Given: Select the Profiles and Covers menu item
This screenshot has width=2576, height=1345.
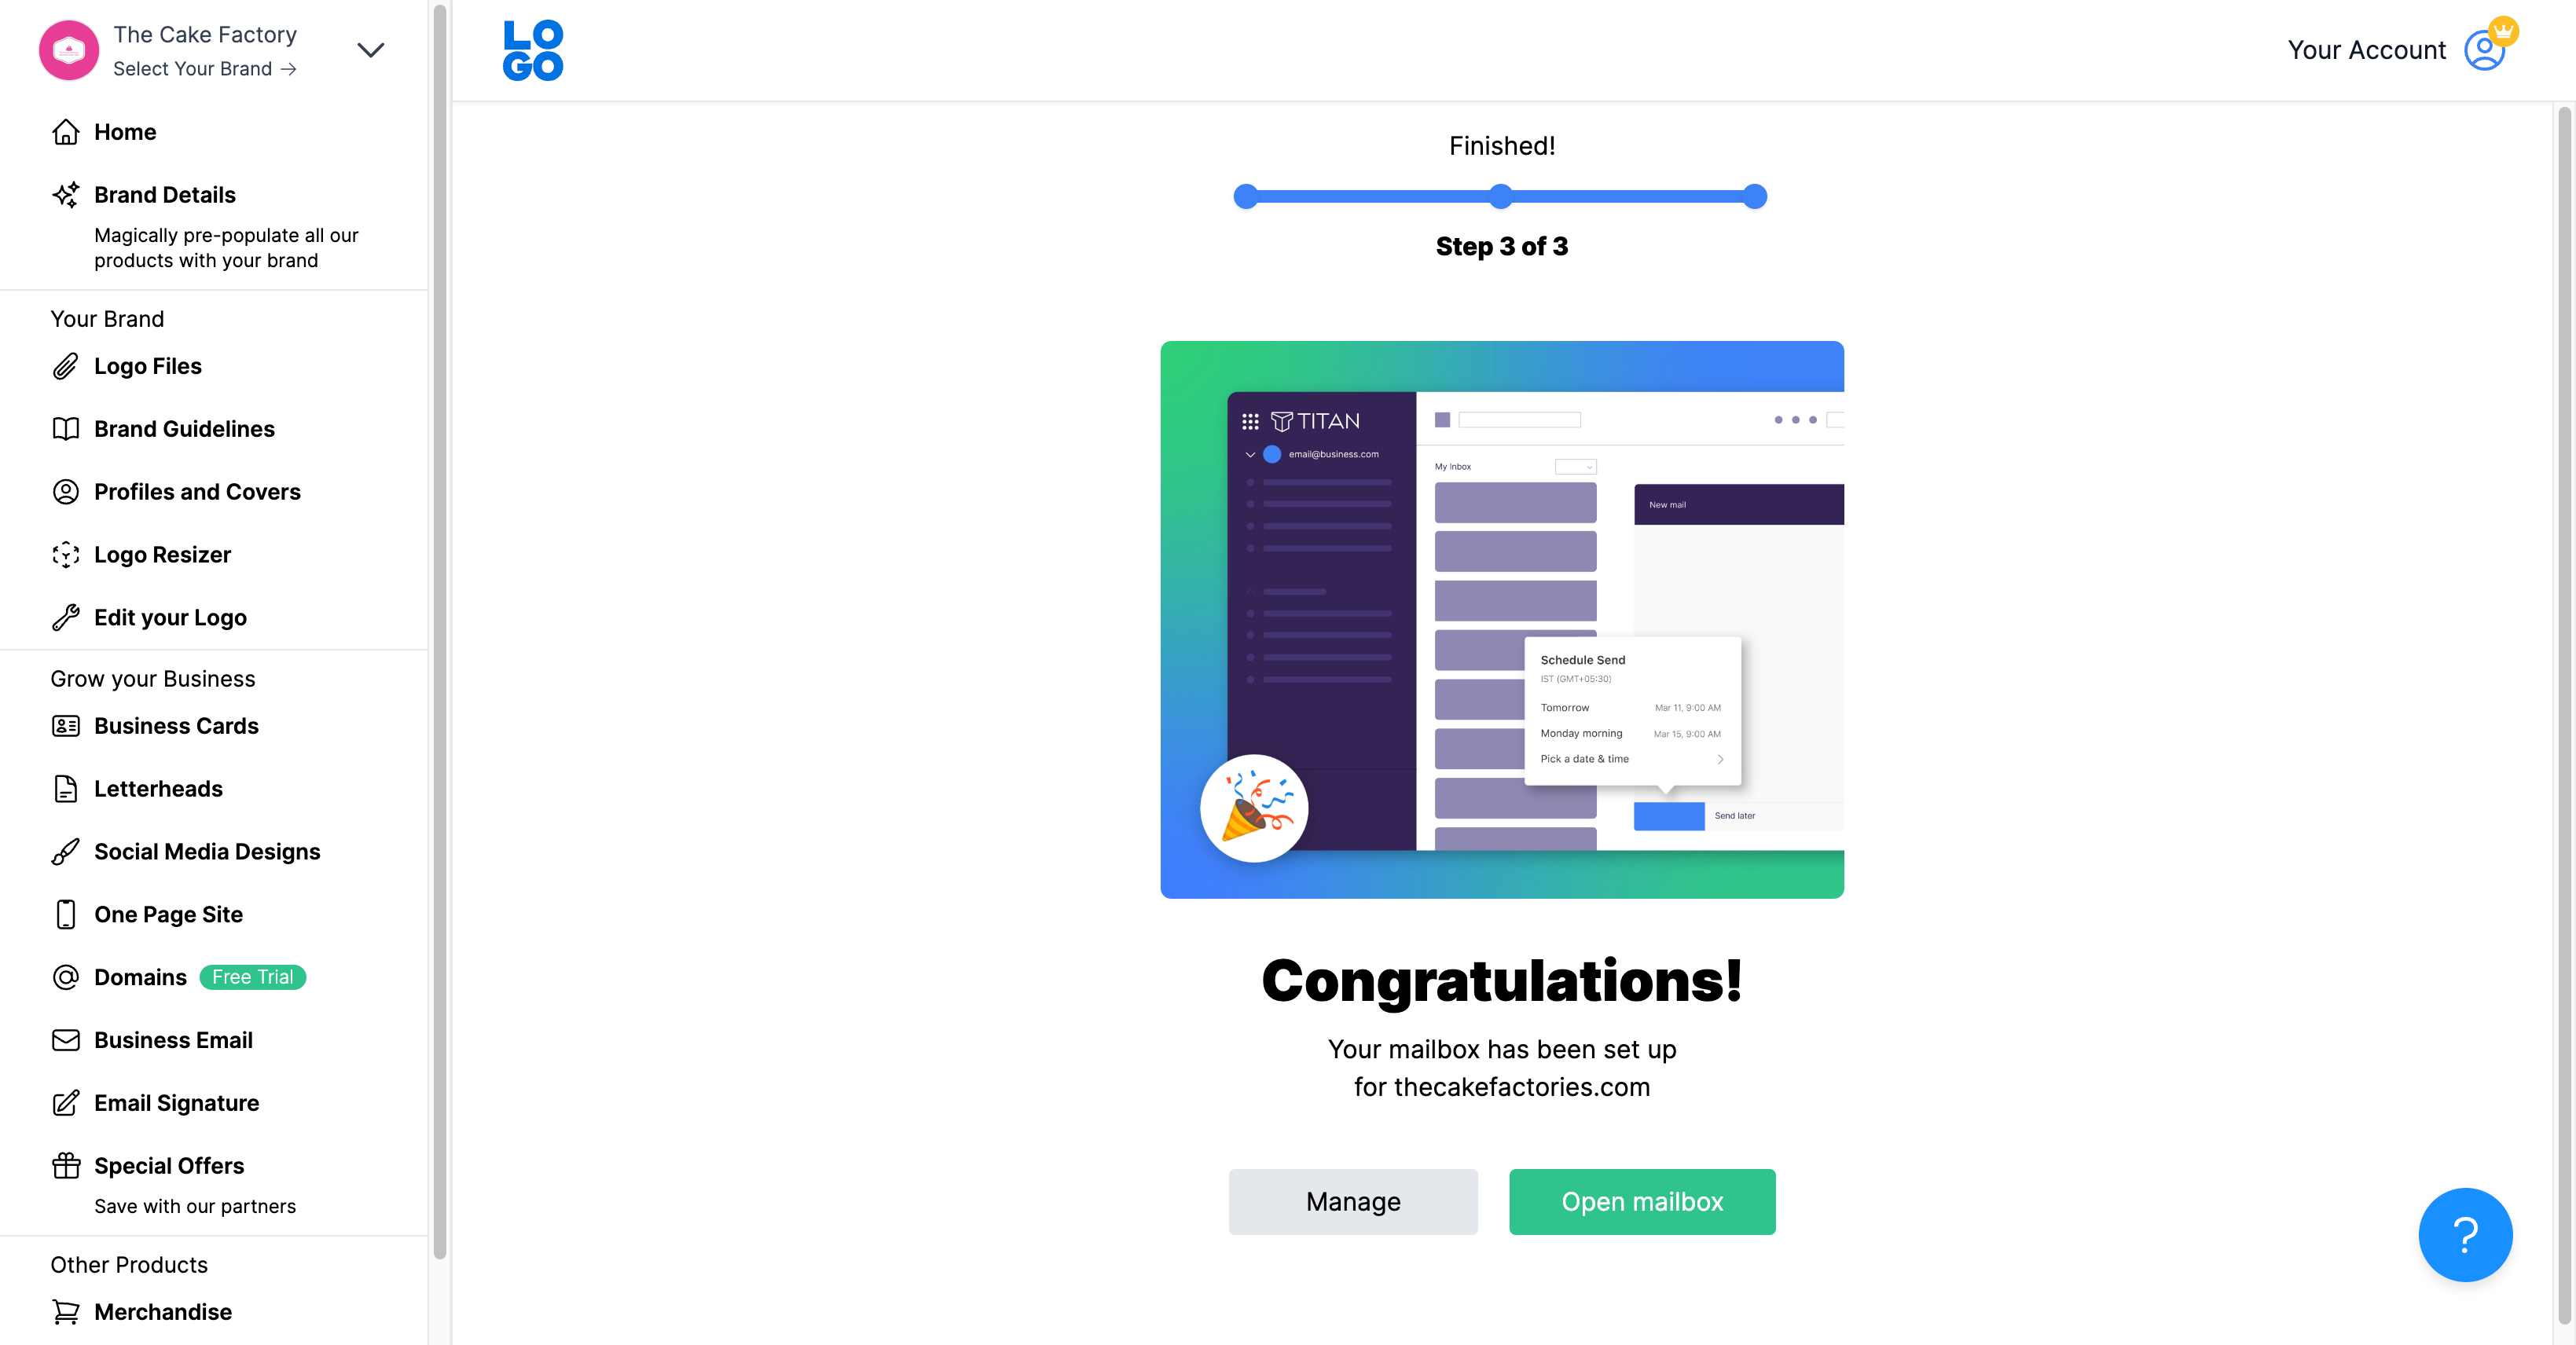Looking at the screenshot, I should 197,490.
